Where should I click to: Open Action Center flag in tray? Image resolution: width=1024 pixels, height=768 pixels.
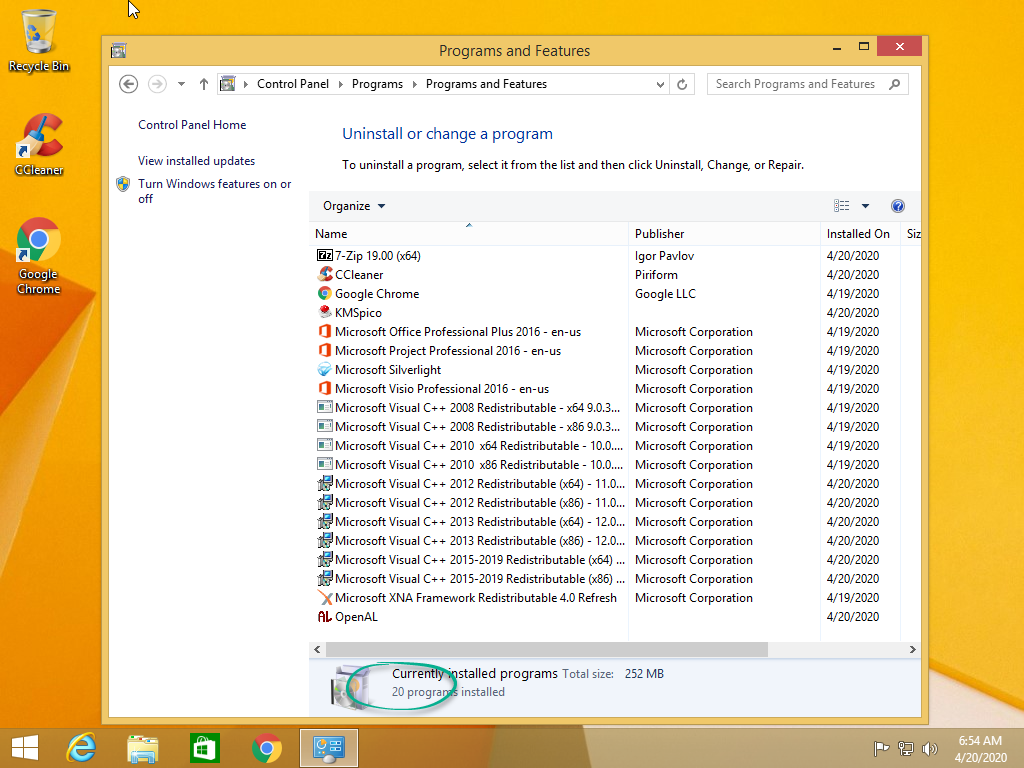(x=881, y=748)
